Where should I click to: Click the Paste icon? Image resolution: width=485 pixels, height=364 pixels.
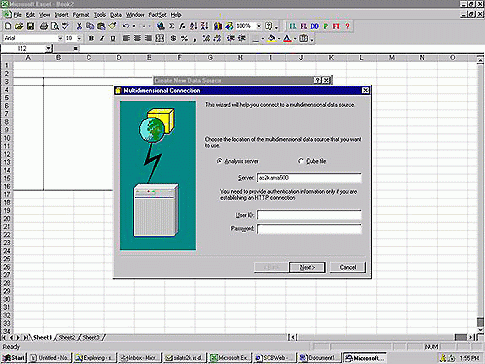(101, 26)
